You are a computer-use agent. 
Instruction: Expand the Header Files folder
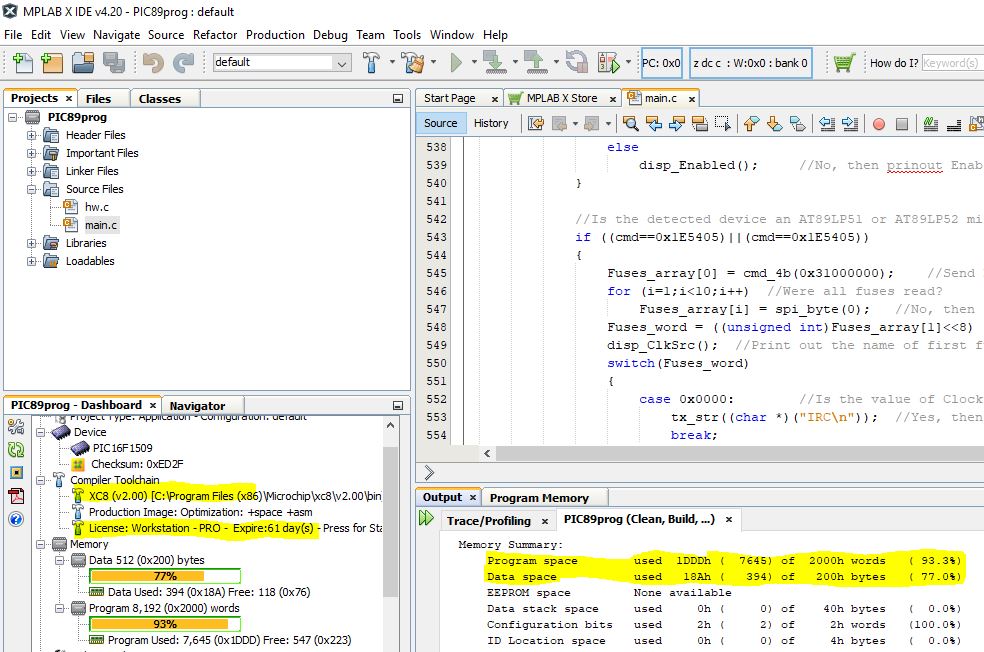31,135
